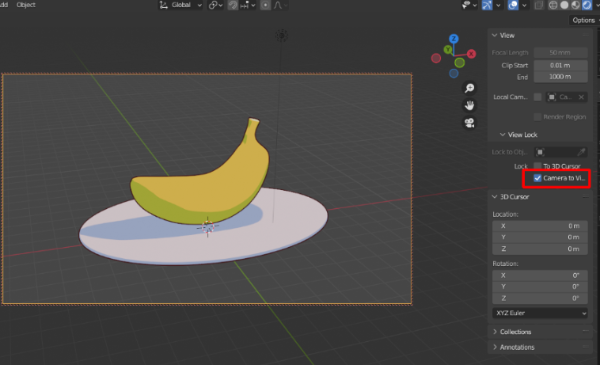This screenshot has height=365, width=600.
Task: Click the Focal Length field
Action: pyautogui.click(x=560, y=52)
